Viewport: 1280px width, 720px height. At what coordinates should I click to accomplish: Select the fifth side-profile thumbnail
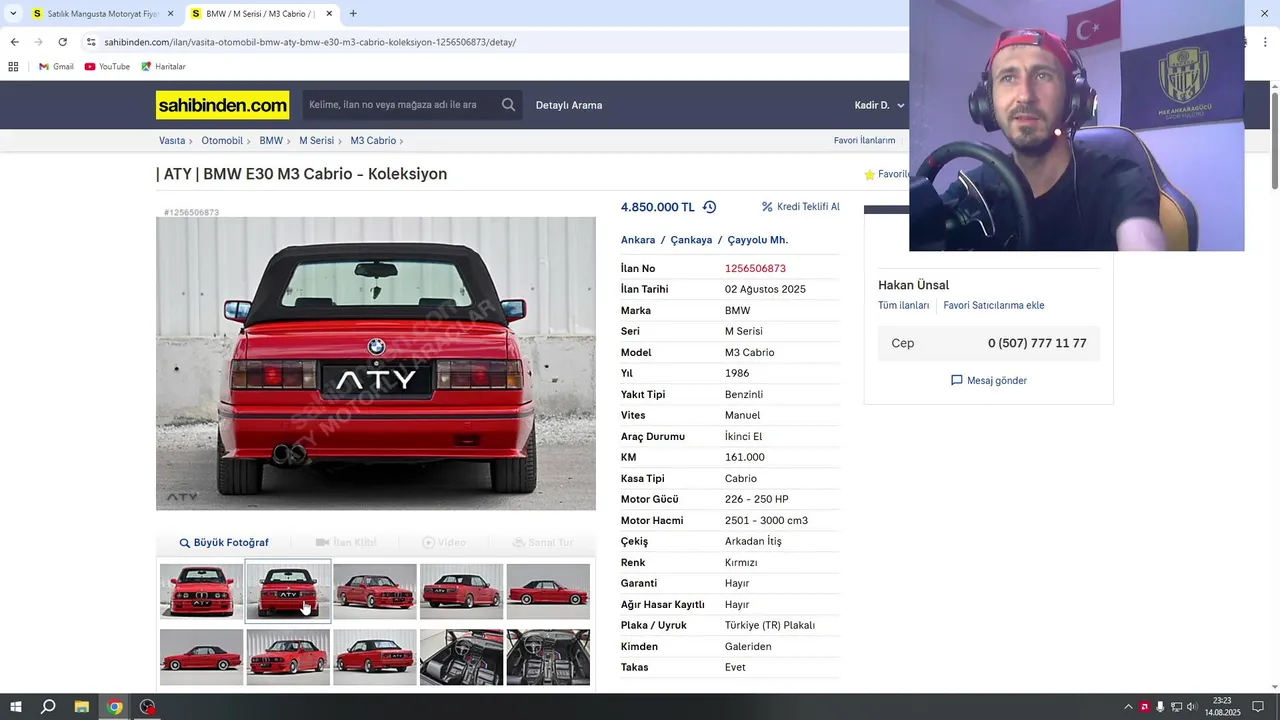[x=548, y=591]
